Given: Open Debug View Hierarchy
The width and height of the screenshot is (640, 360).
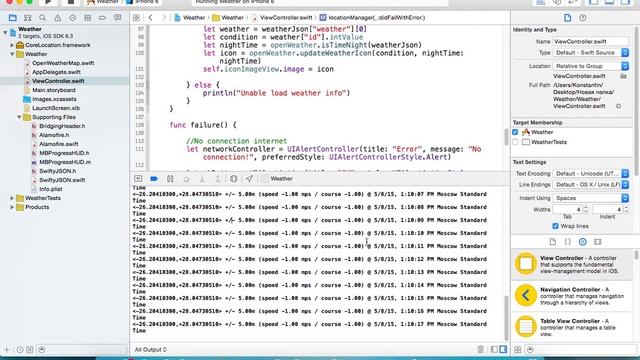Looking at the screenshot, I should point(233,178).
